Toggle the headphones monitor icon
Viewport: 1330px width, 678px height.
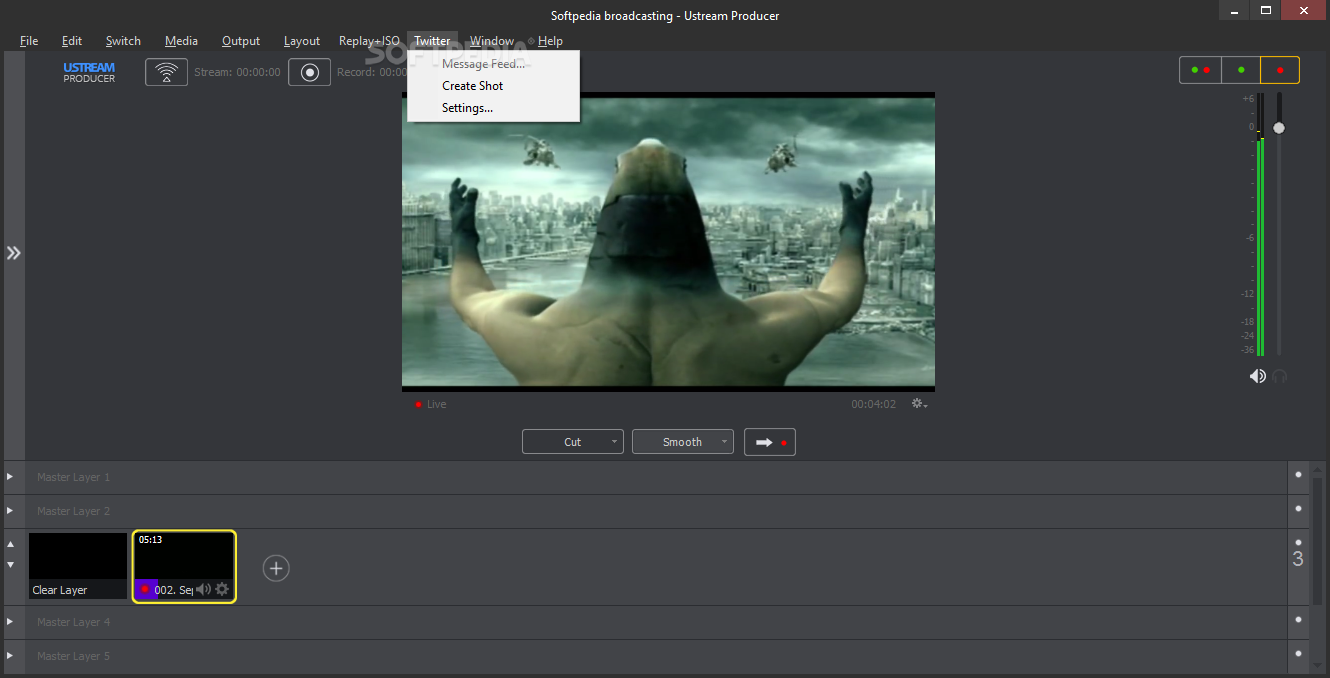(1279, 376)
